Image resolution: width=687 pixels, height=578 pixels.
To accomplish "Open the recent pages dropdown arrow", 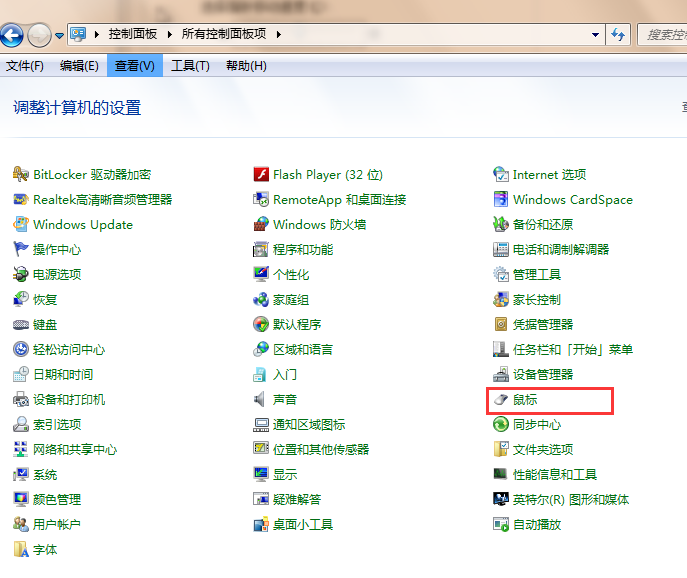I will coord(59,35).
